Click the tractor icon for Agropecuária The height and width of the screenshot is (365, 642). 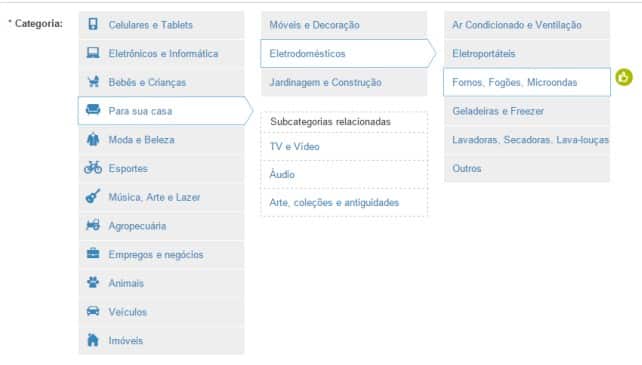coord(93,225)
